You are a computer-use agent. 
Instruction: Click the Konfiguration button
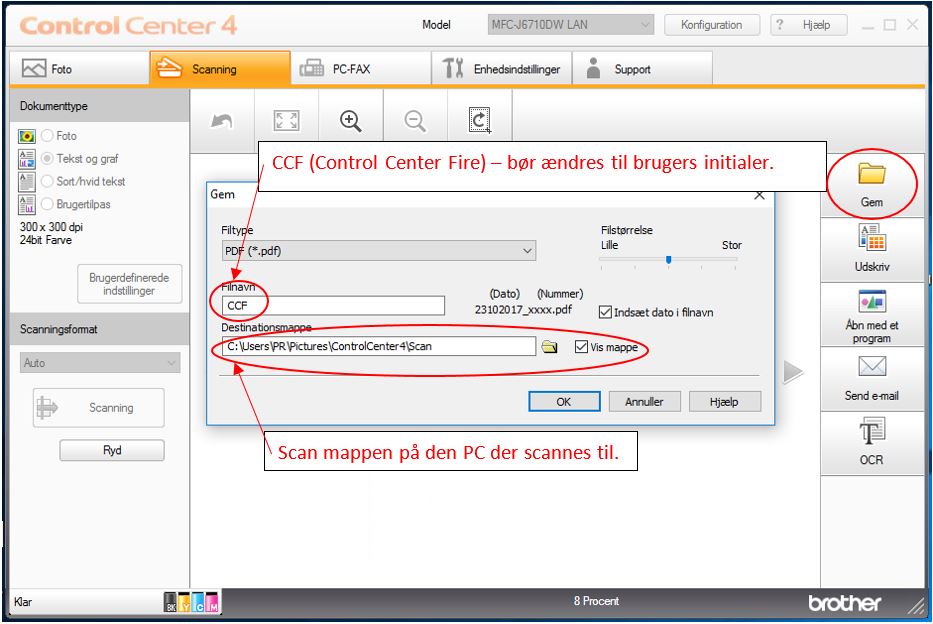point(712,25)
